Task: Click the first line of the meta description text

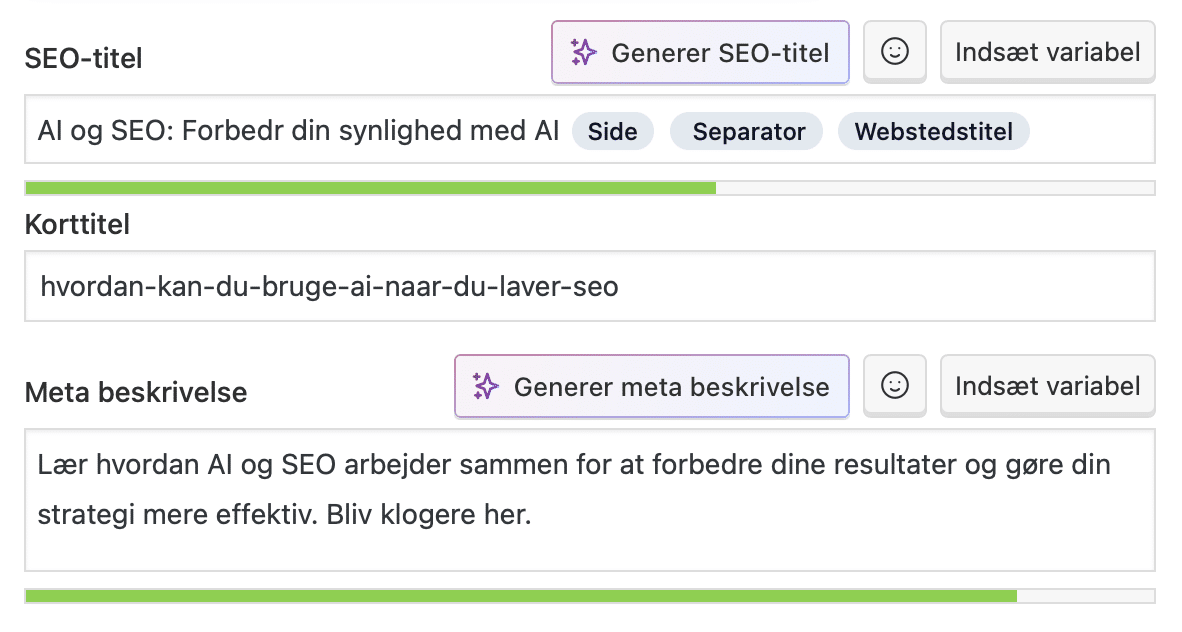Action: pyautogui.click(x=573, y=465)
